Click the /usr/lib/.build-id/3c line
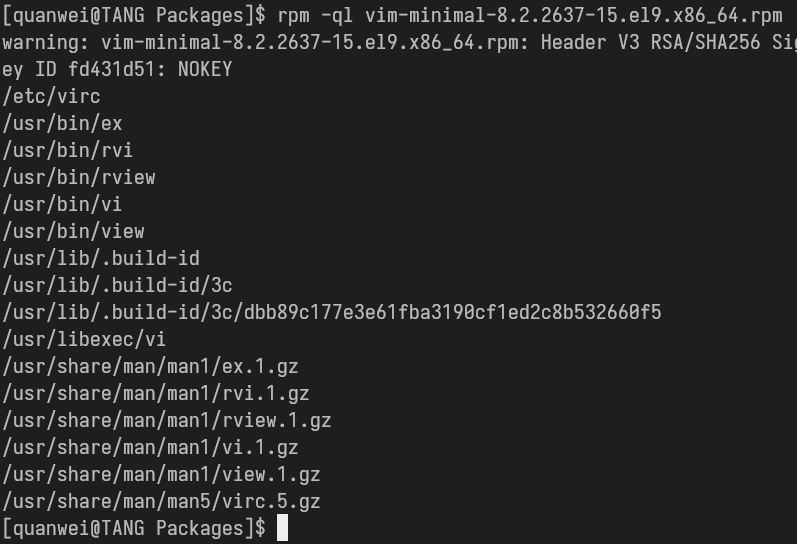 pyautogui.click(x=117, y=285)
